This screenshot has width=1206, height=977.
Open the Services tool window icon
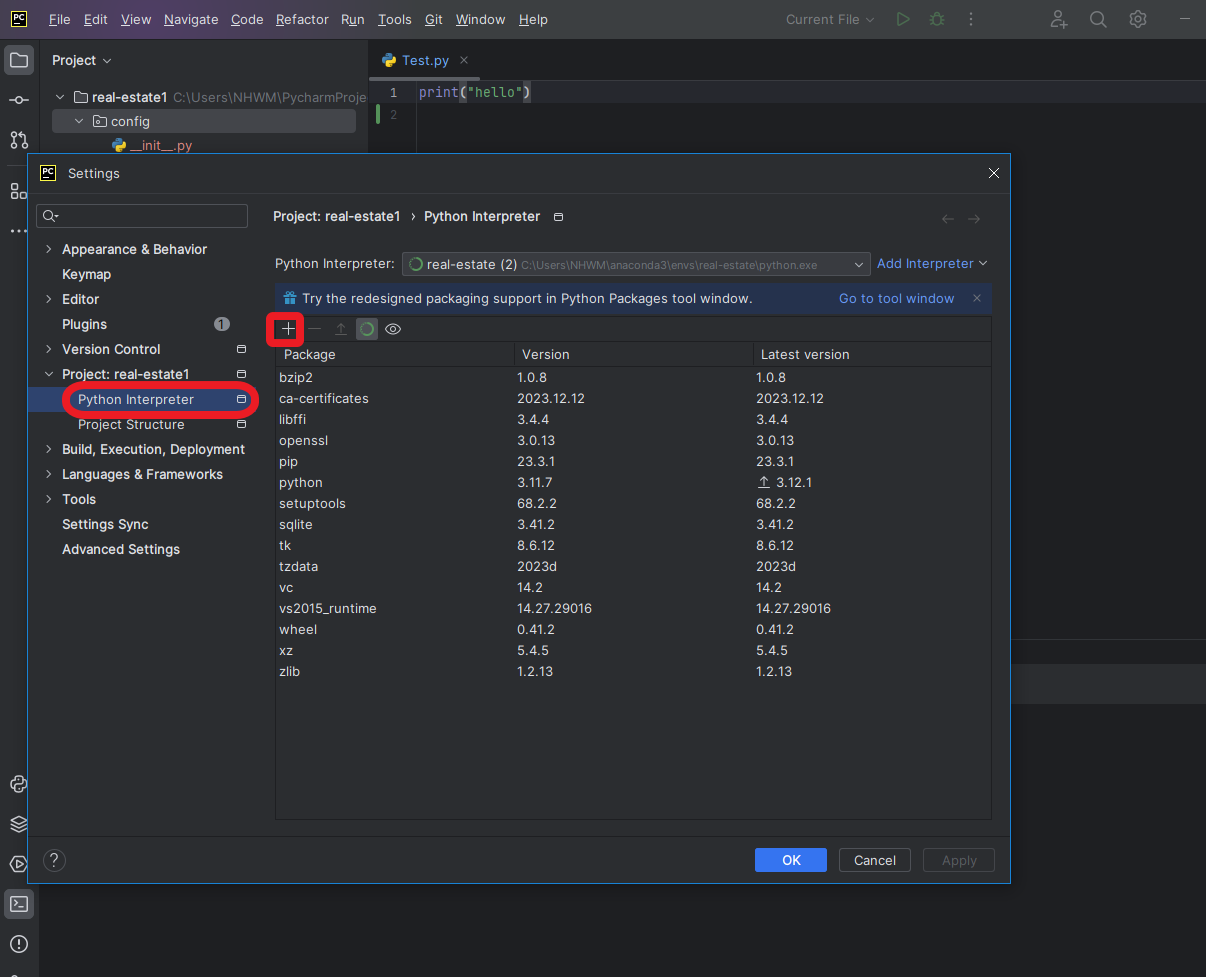point(19,864)
